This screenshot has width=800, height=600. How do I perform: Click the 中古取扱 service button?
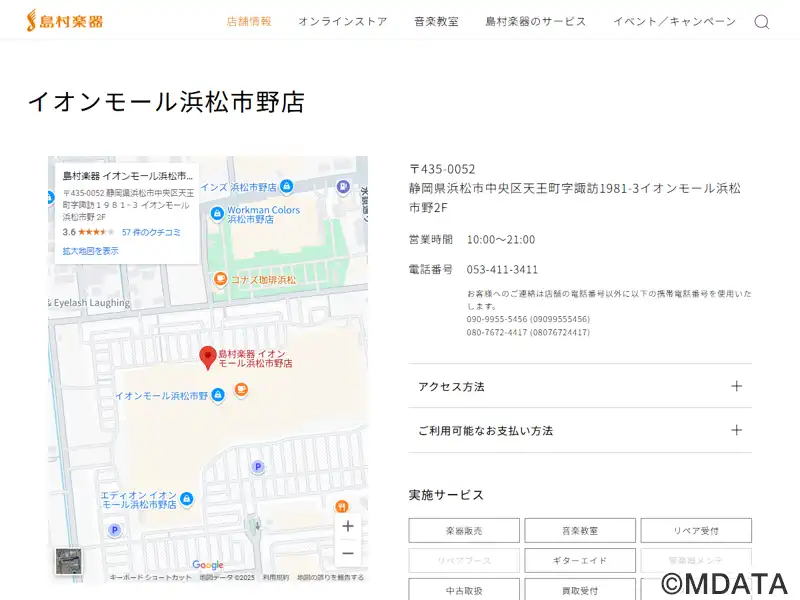click(x=464, y=590)
